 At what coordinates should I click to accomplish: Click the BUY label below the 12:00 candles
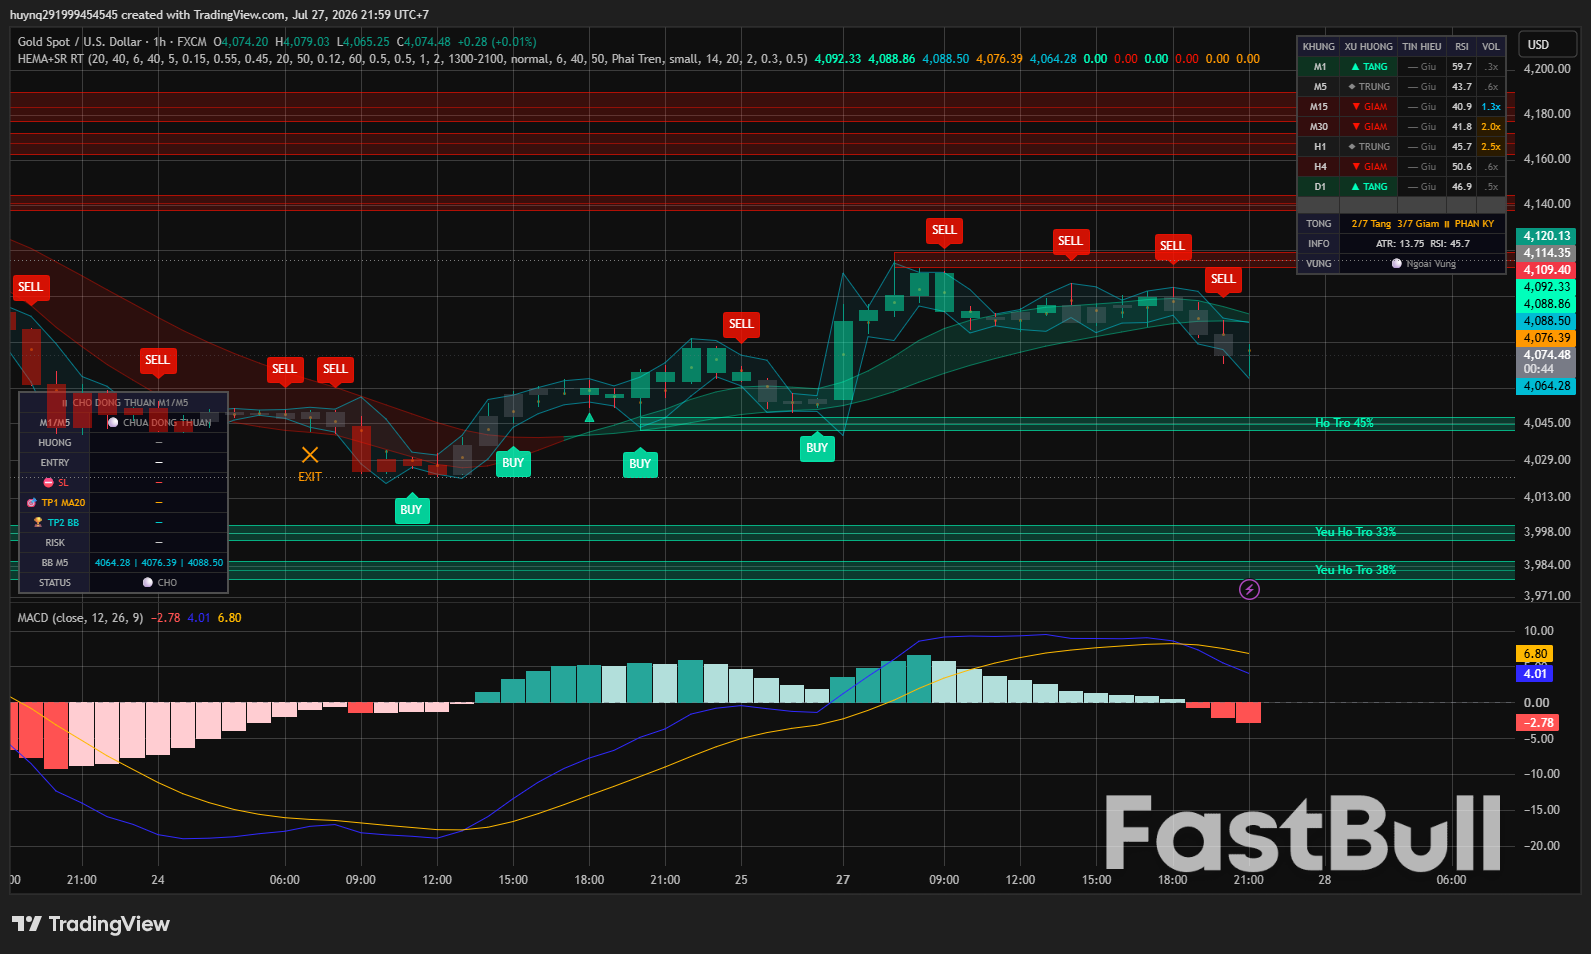[411, 509]
